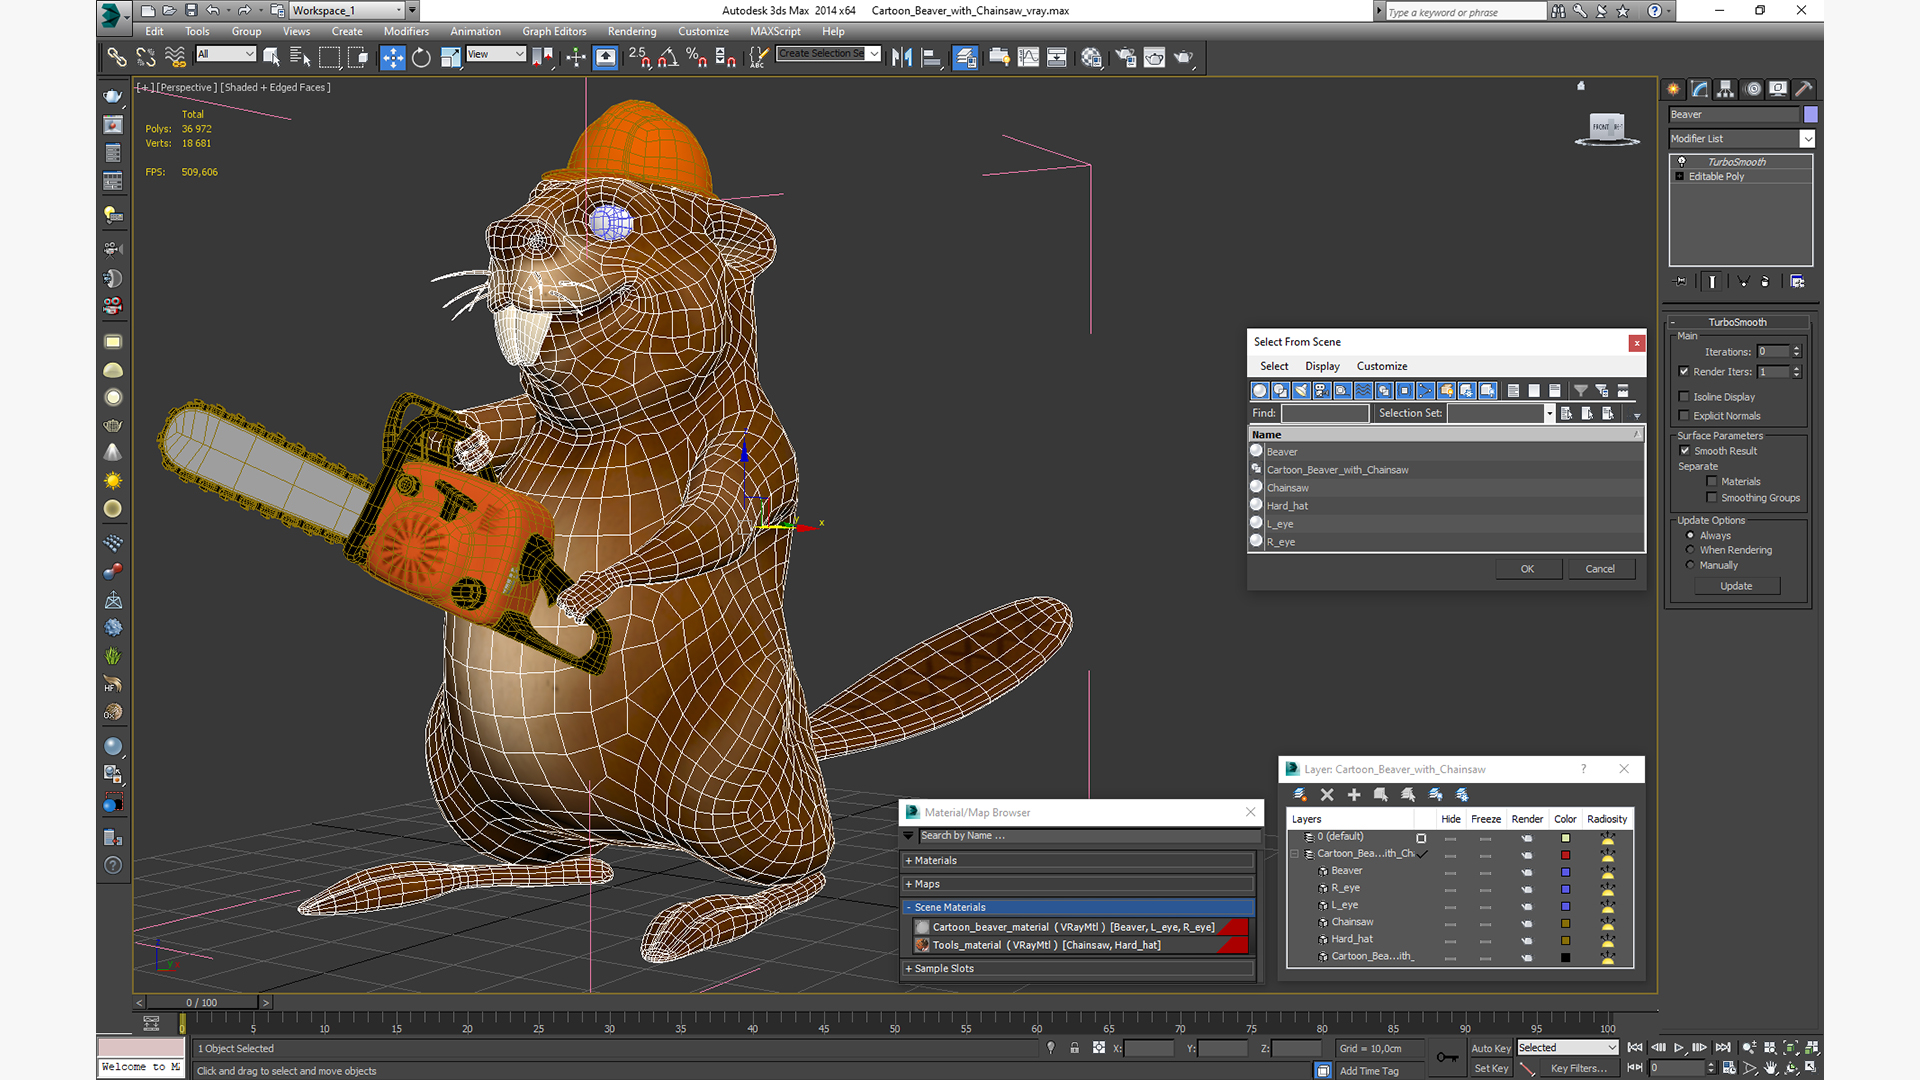The image size is (1920, 1080).
Task: Click the Select and Link tool
Action: point(117,58)
